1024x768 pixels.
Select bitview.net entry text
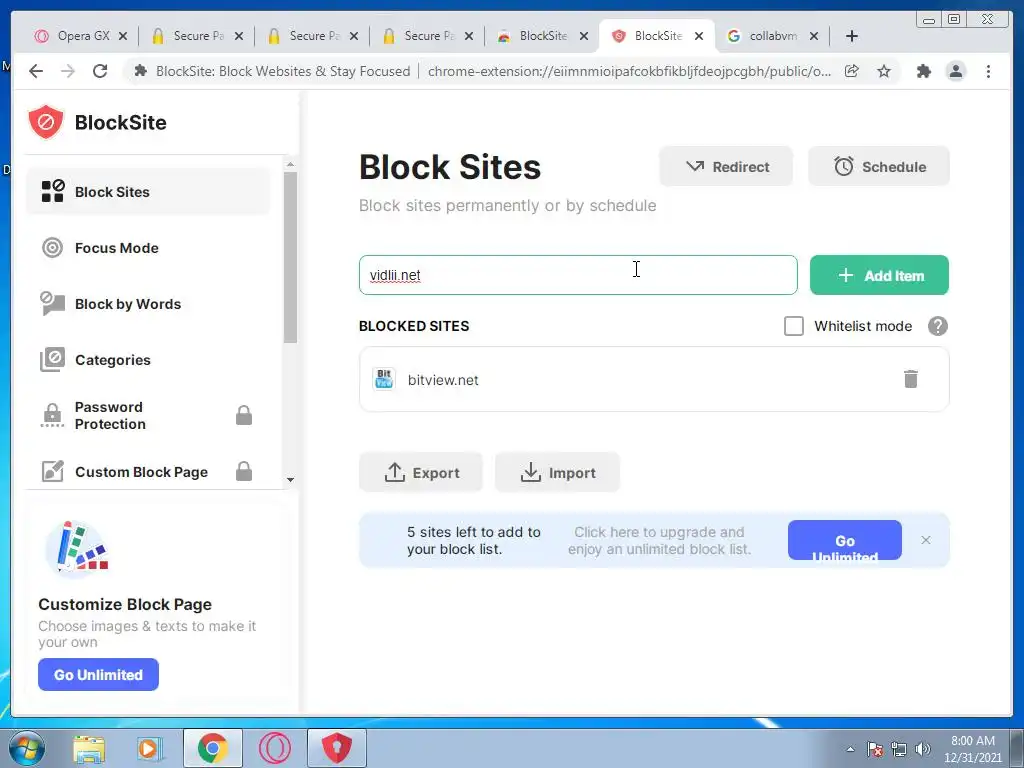(443, 380)
